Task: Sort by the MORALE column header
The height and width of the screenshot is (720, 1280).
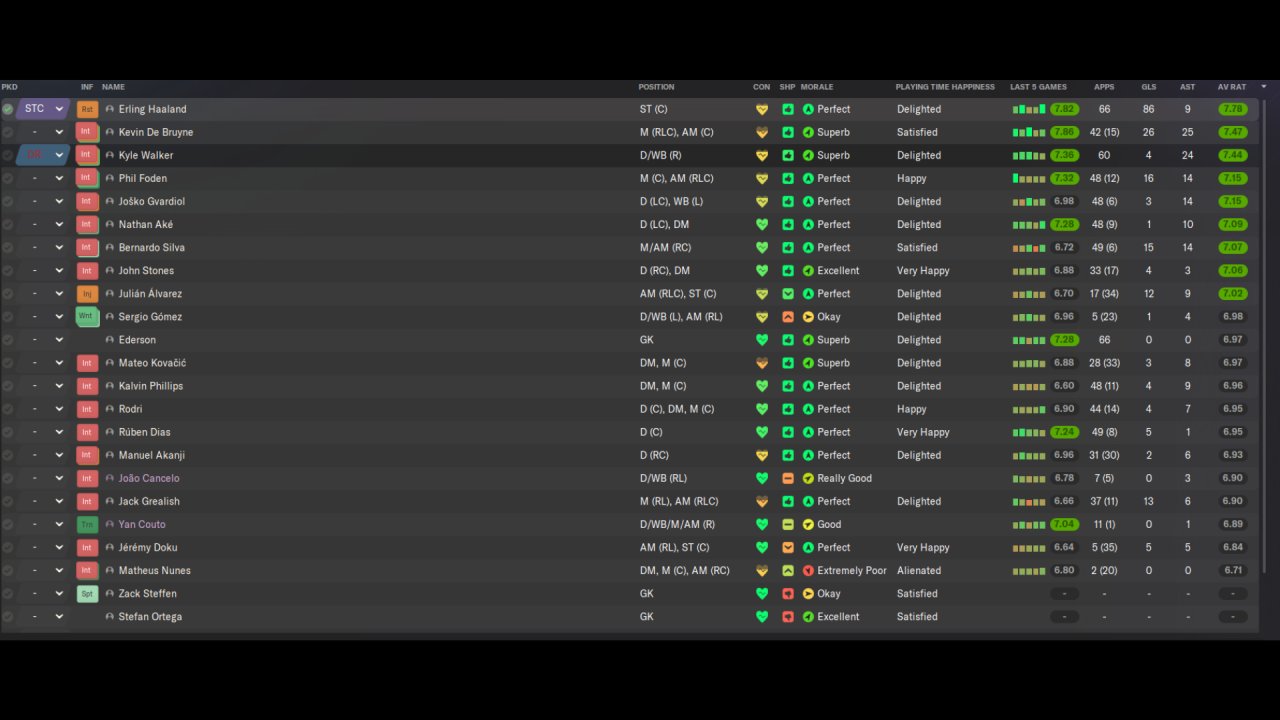Action: click(x=817, y=87)
